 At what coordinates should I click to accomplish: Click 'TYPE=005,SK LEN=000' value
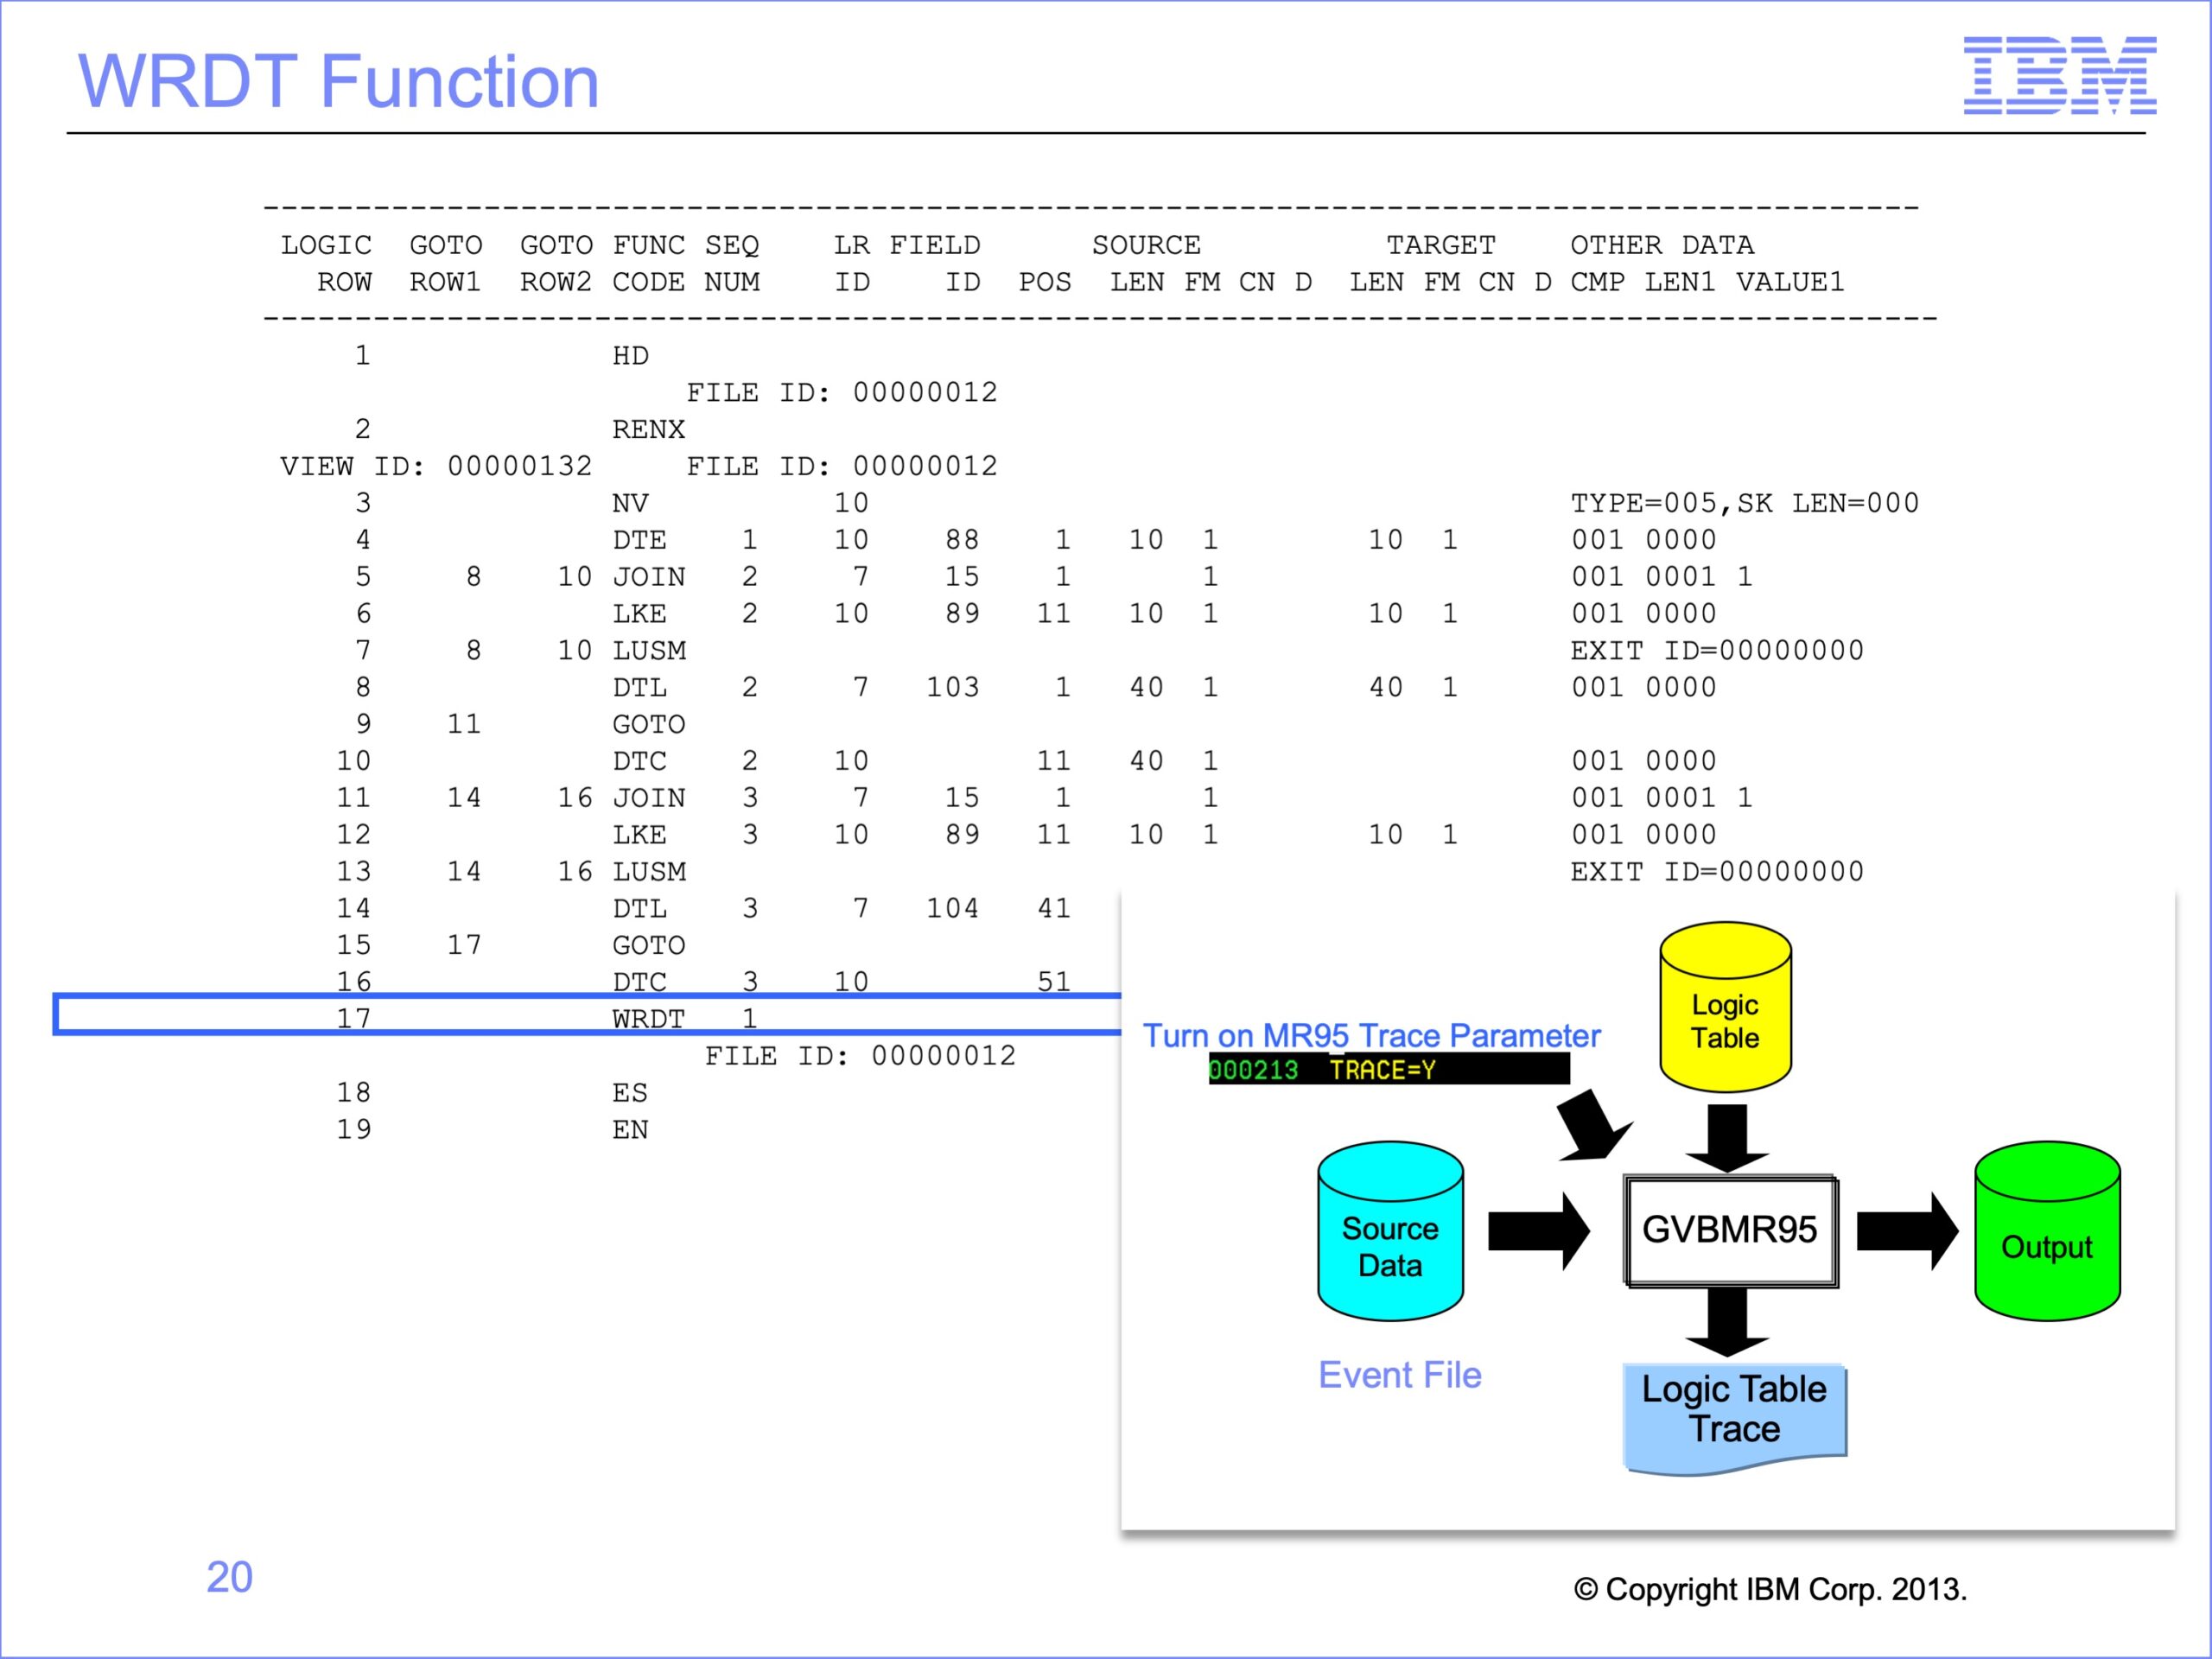tap(1744, 503)
